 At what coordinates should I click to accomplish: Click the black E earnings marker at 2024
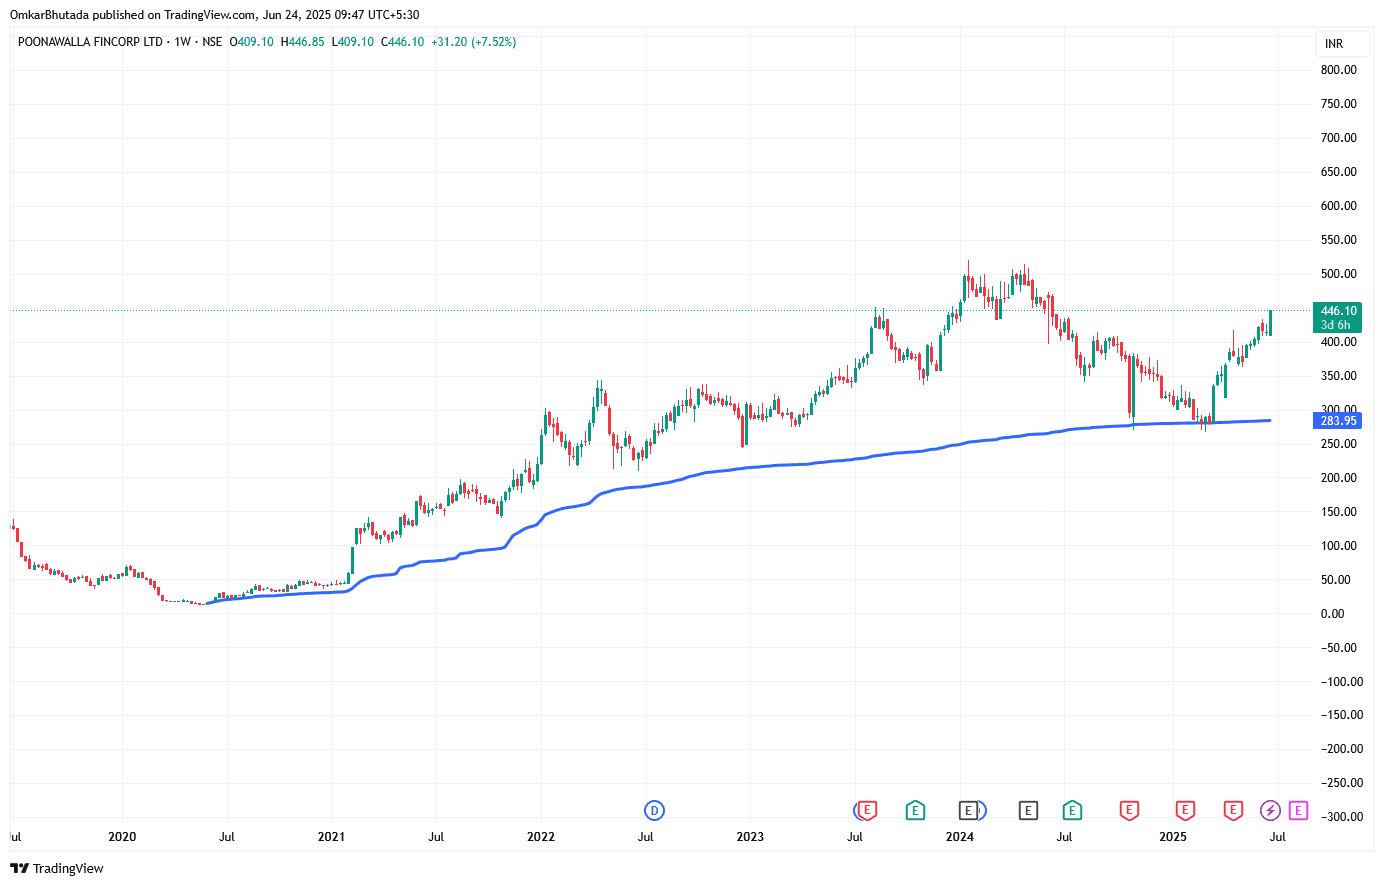[x=968, y=810]
